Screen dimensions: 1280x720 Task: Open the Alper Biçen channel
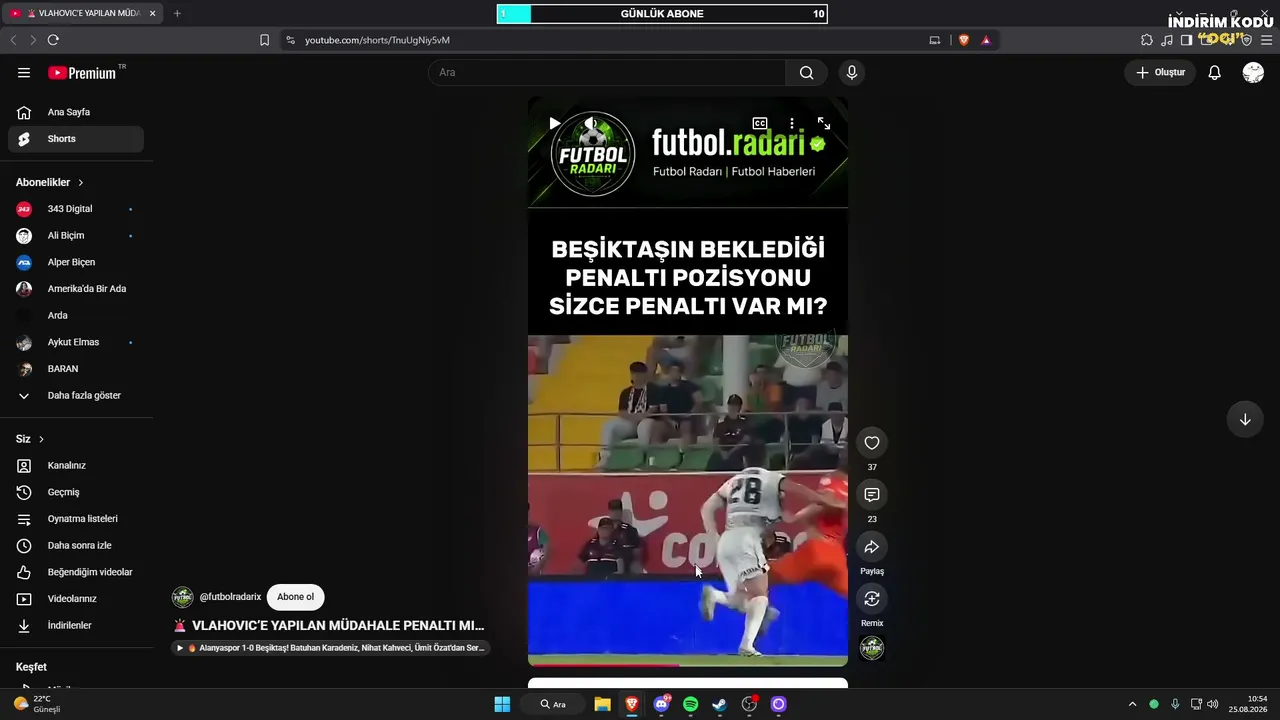pyautogui.click(x=76, y=262)
